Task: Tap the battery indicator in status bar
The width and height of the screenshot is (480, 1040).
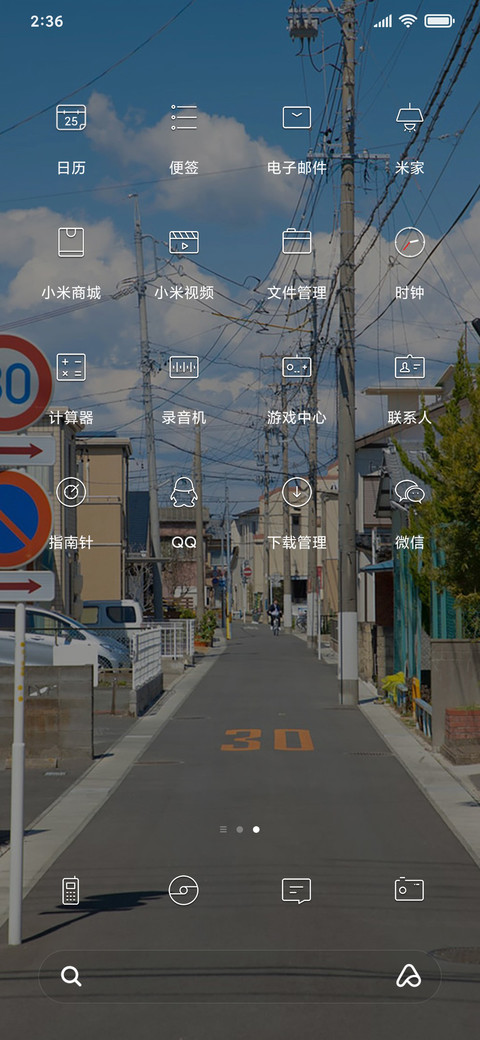Action: click(440, 21)
